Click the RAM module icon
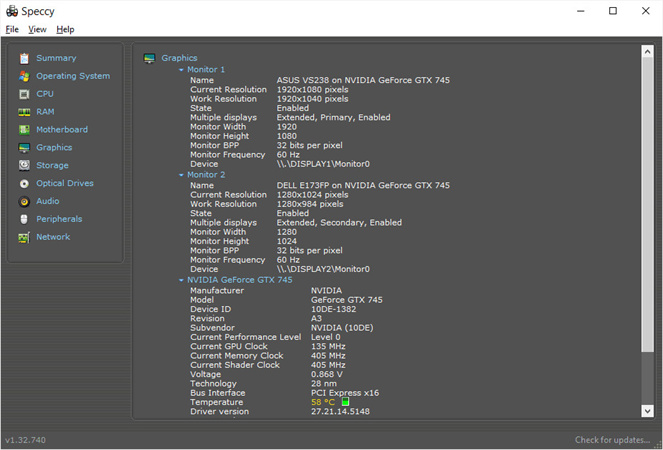 [x=24, y=112]
